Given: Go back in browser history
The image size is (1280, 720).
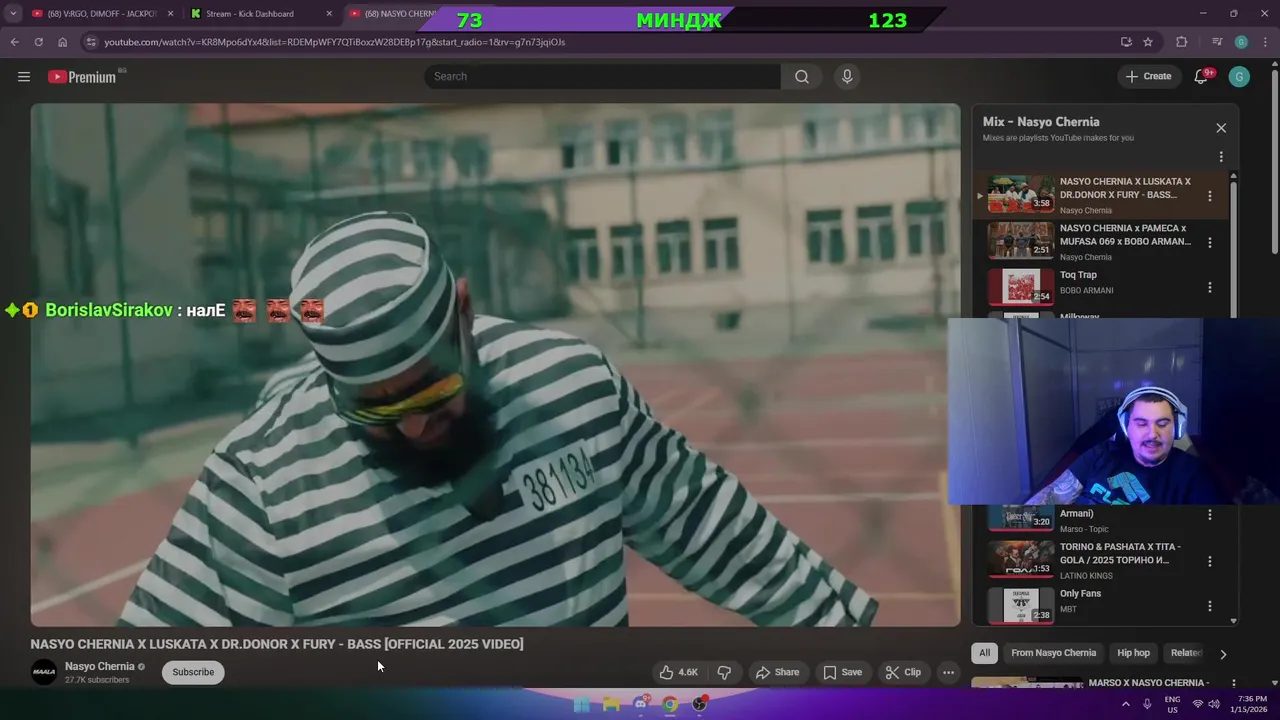Looking at the screenshot, I should tap(14, 42).
